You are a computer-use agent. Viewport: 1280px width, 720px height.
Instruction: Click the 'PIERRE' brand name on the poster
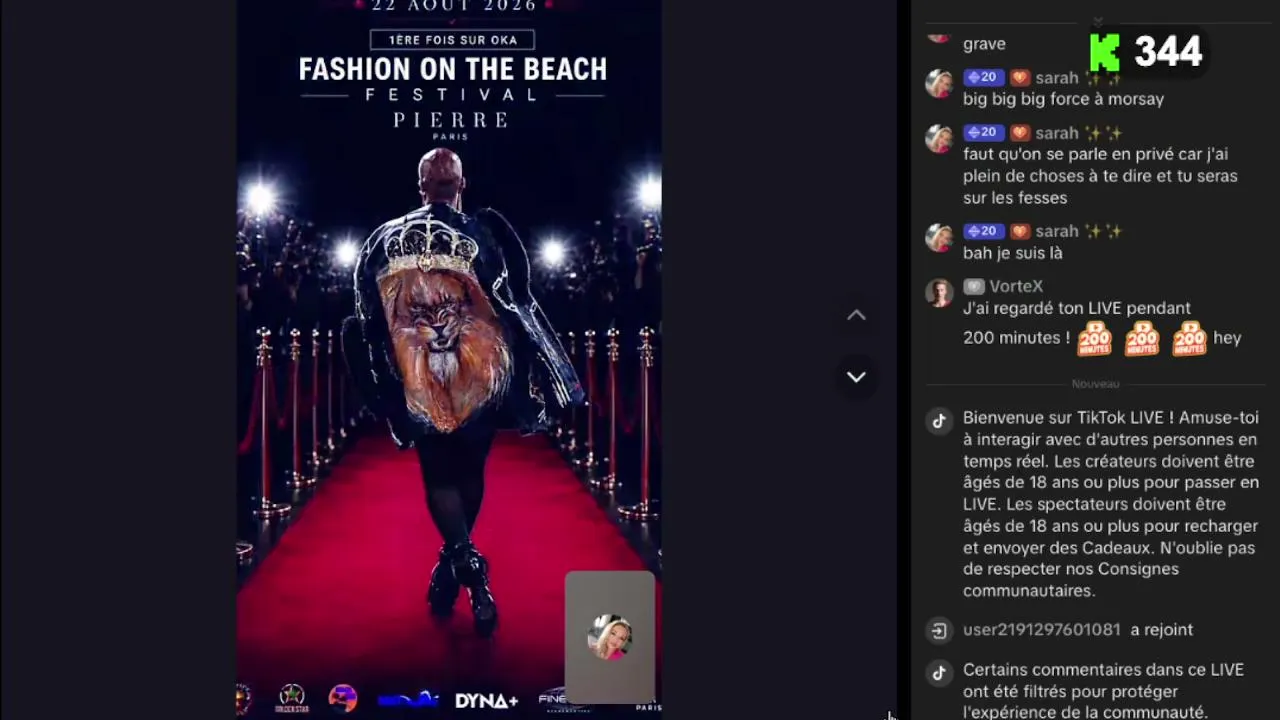coord(451,120)
